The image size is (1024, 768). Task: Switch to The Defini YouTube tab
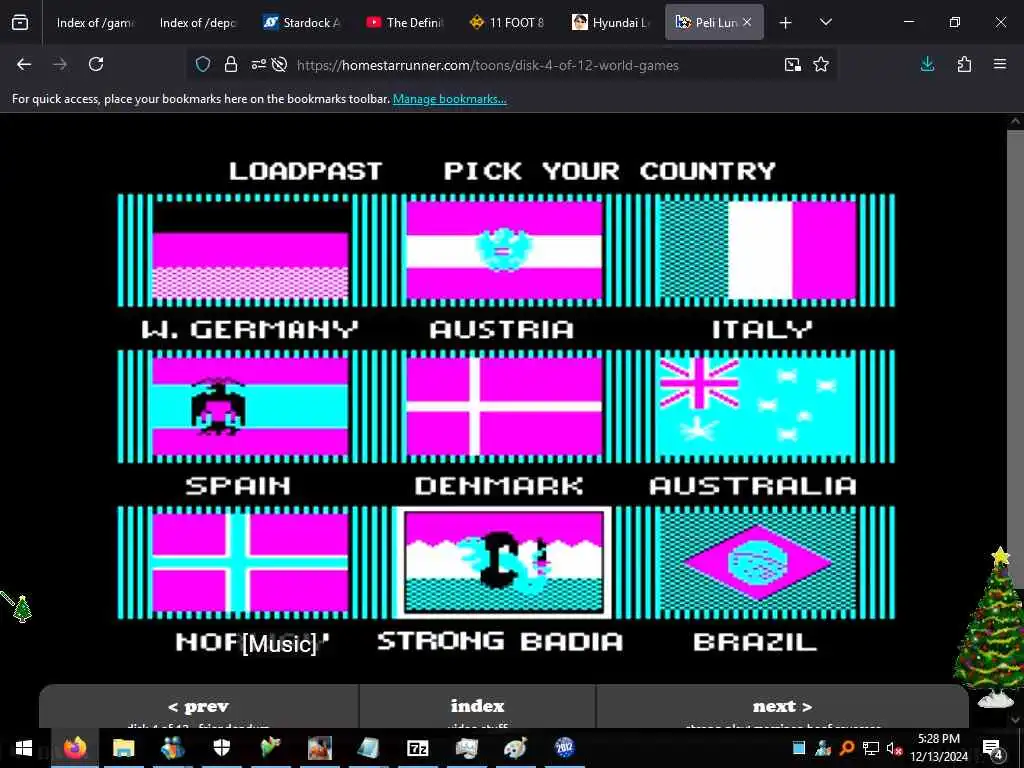(405, 23)
